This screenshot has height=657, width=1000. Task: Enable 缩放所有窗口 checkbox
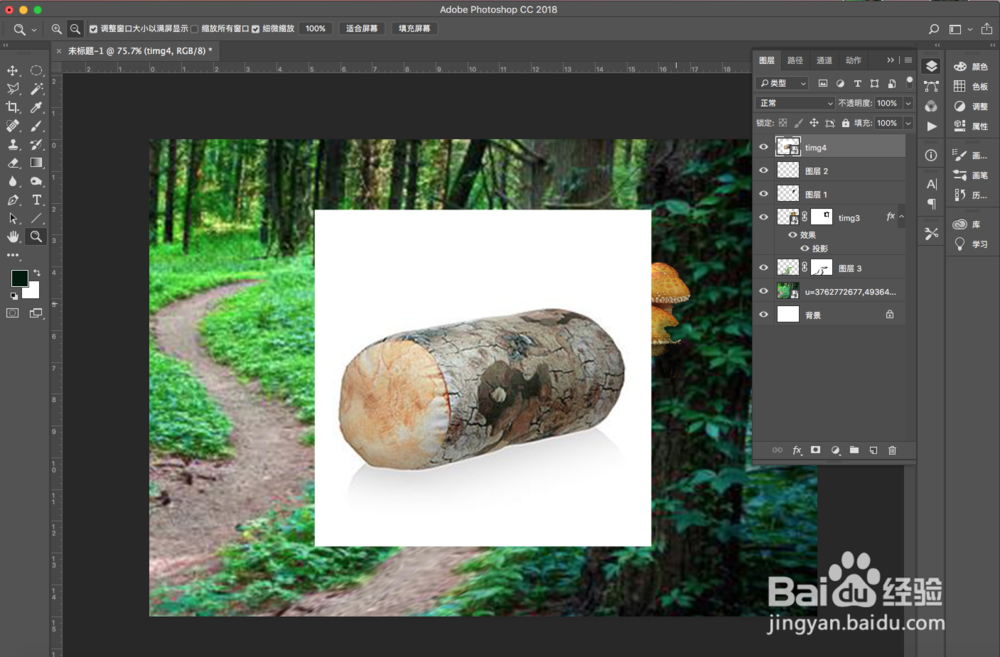coord(195,29)
